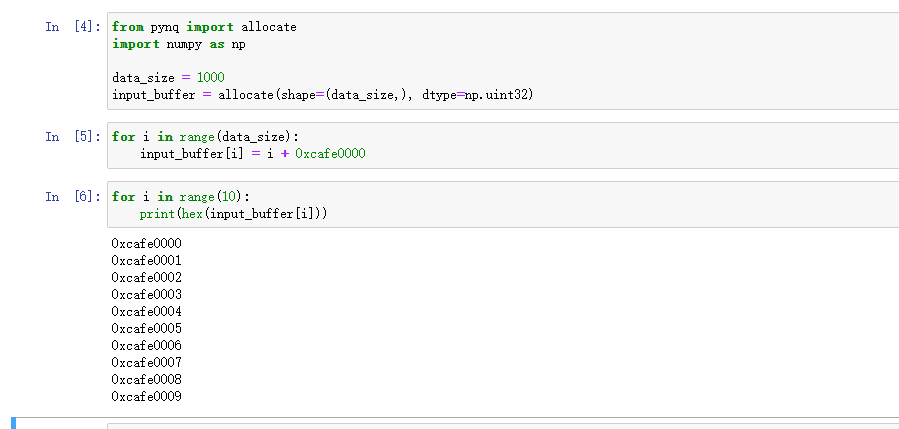This screenshot has height=429, width=899.
Task: Click the output line 0xcafe0003
Action: tap(147, 294)
